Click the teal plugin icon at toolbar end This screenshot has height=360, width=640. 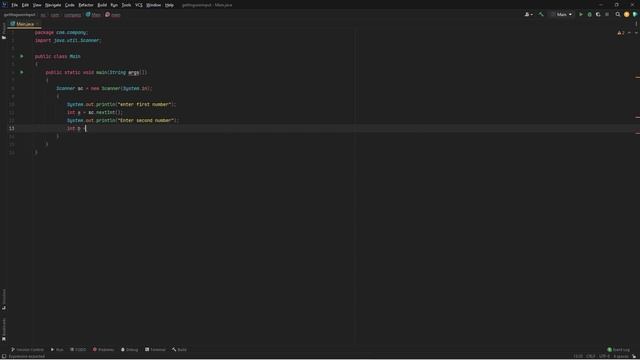tap(635, 14)
